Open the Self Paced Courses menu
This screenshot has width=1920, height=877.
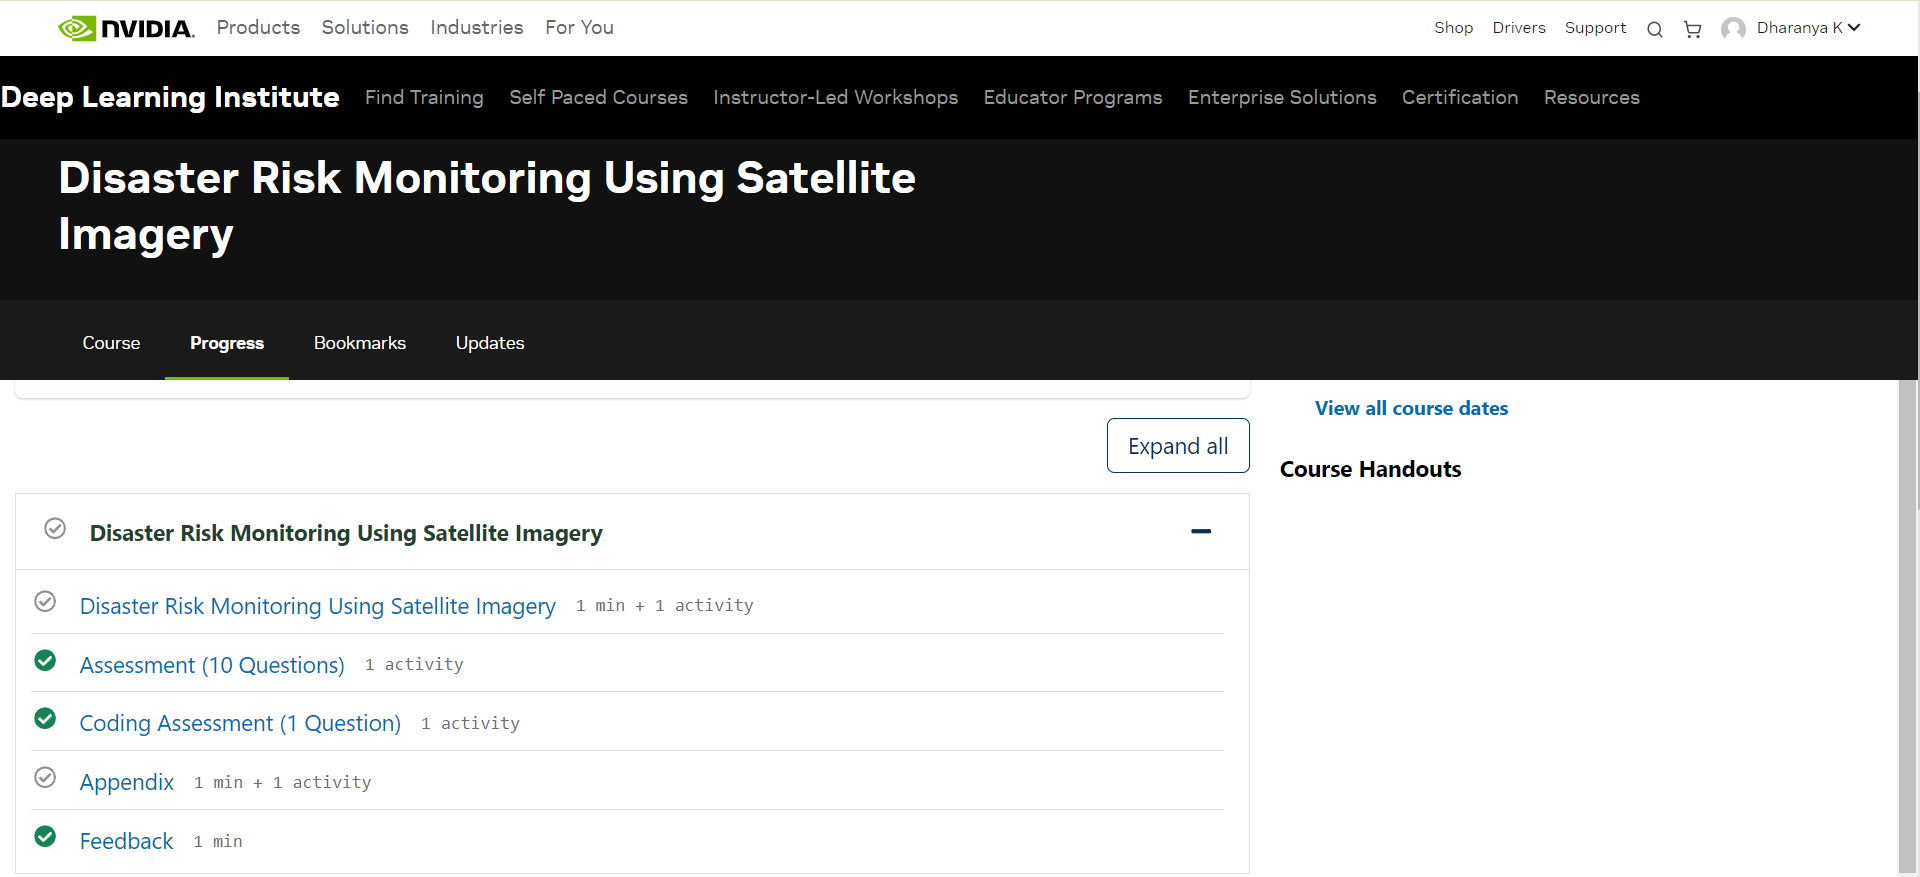tap(598, 97)
